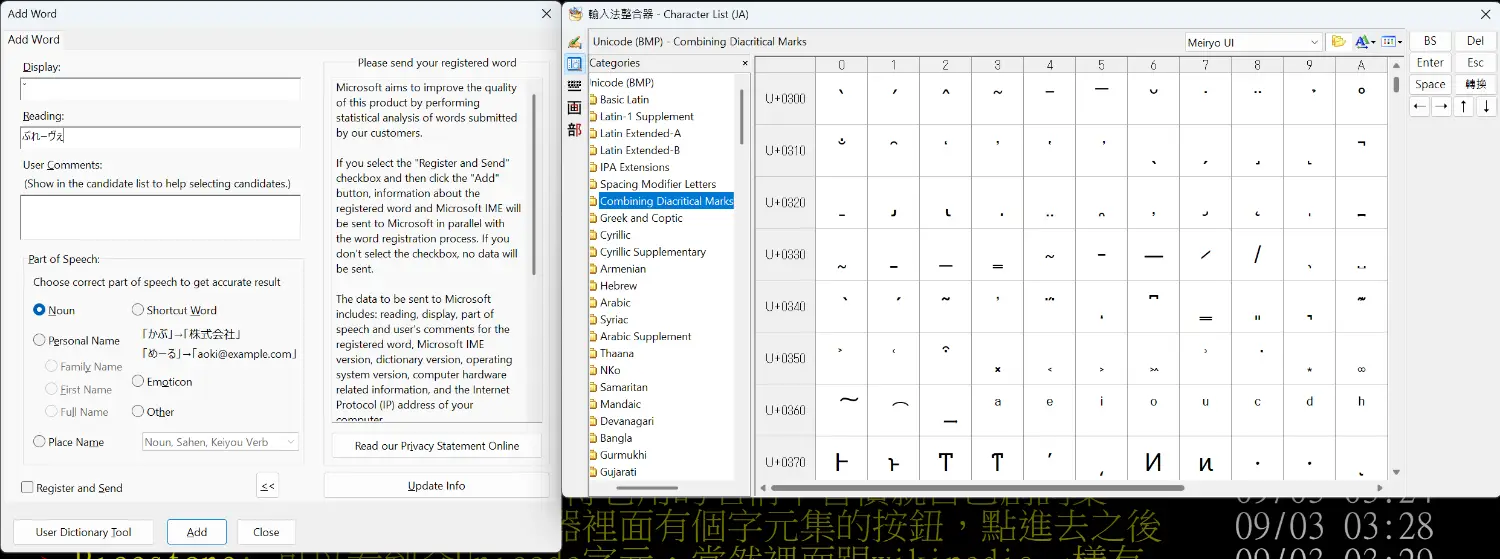This screenshot has width=1500, height=559.
Task: Select the Place Name radio button
Action: pos(40,442)
